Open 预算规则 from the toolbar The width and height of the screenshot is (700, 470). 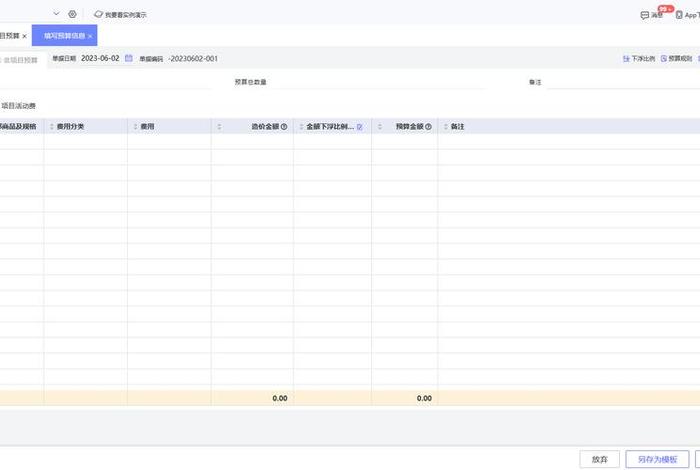pyautogui.click(x=678, y=59)
